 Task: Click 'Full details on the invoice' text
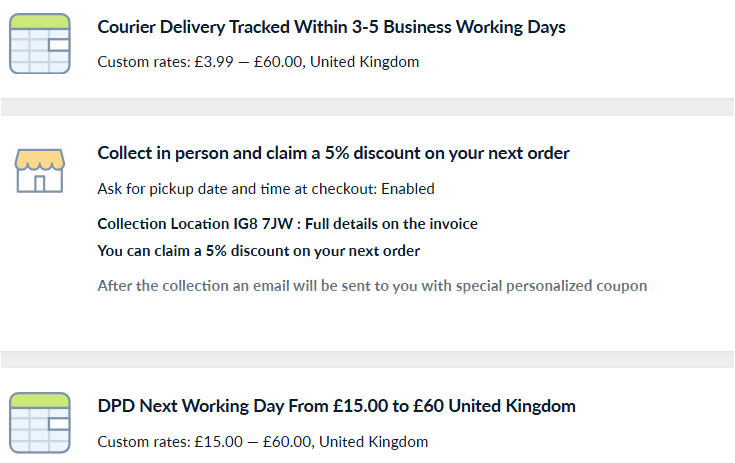coord(398,224)
